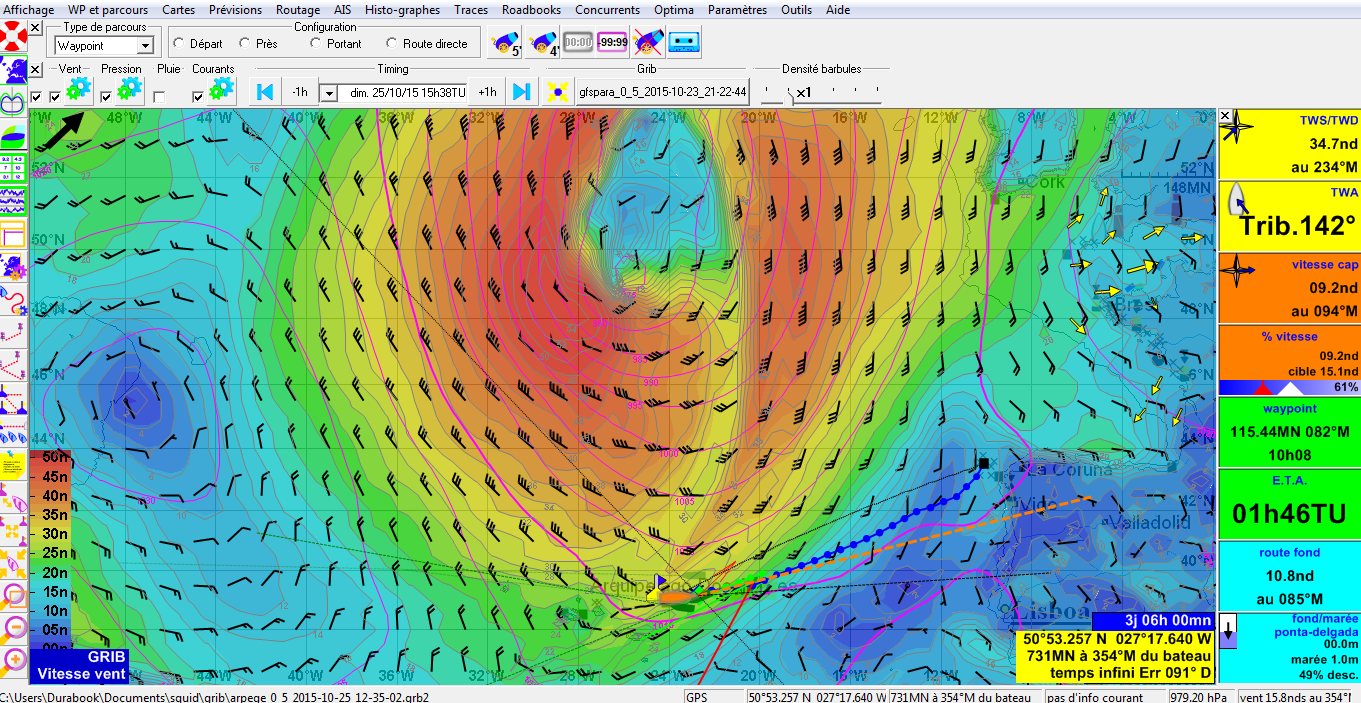
Task: Click the cannon 5' icon
Action: pos(505,42)
